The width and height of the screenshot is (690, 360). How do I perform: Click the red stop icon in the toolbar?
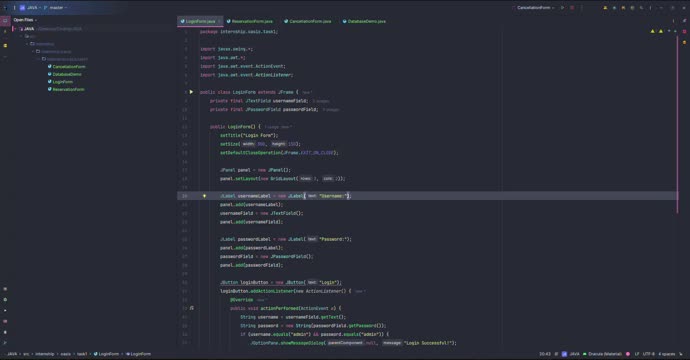[572, 7]
